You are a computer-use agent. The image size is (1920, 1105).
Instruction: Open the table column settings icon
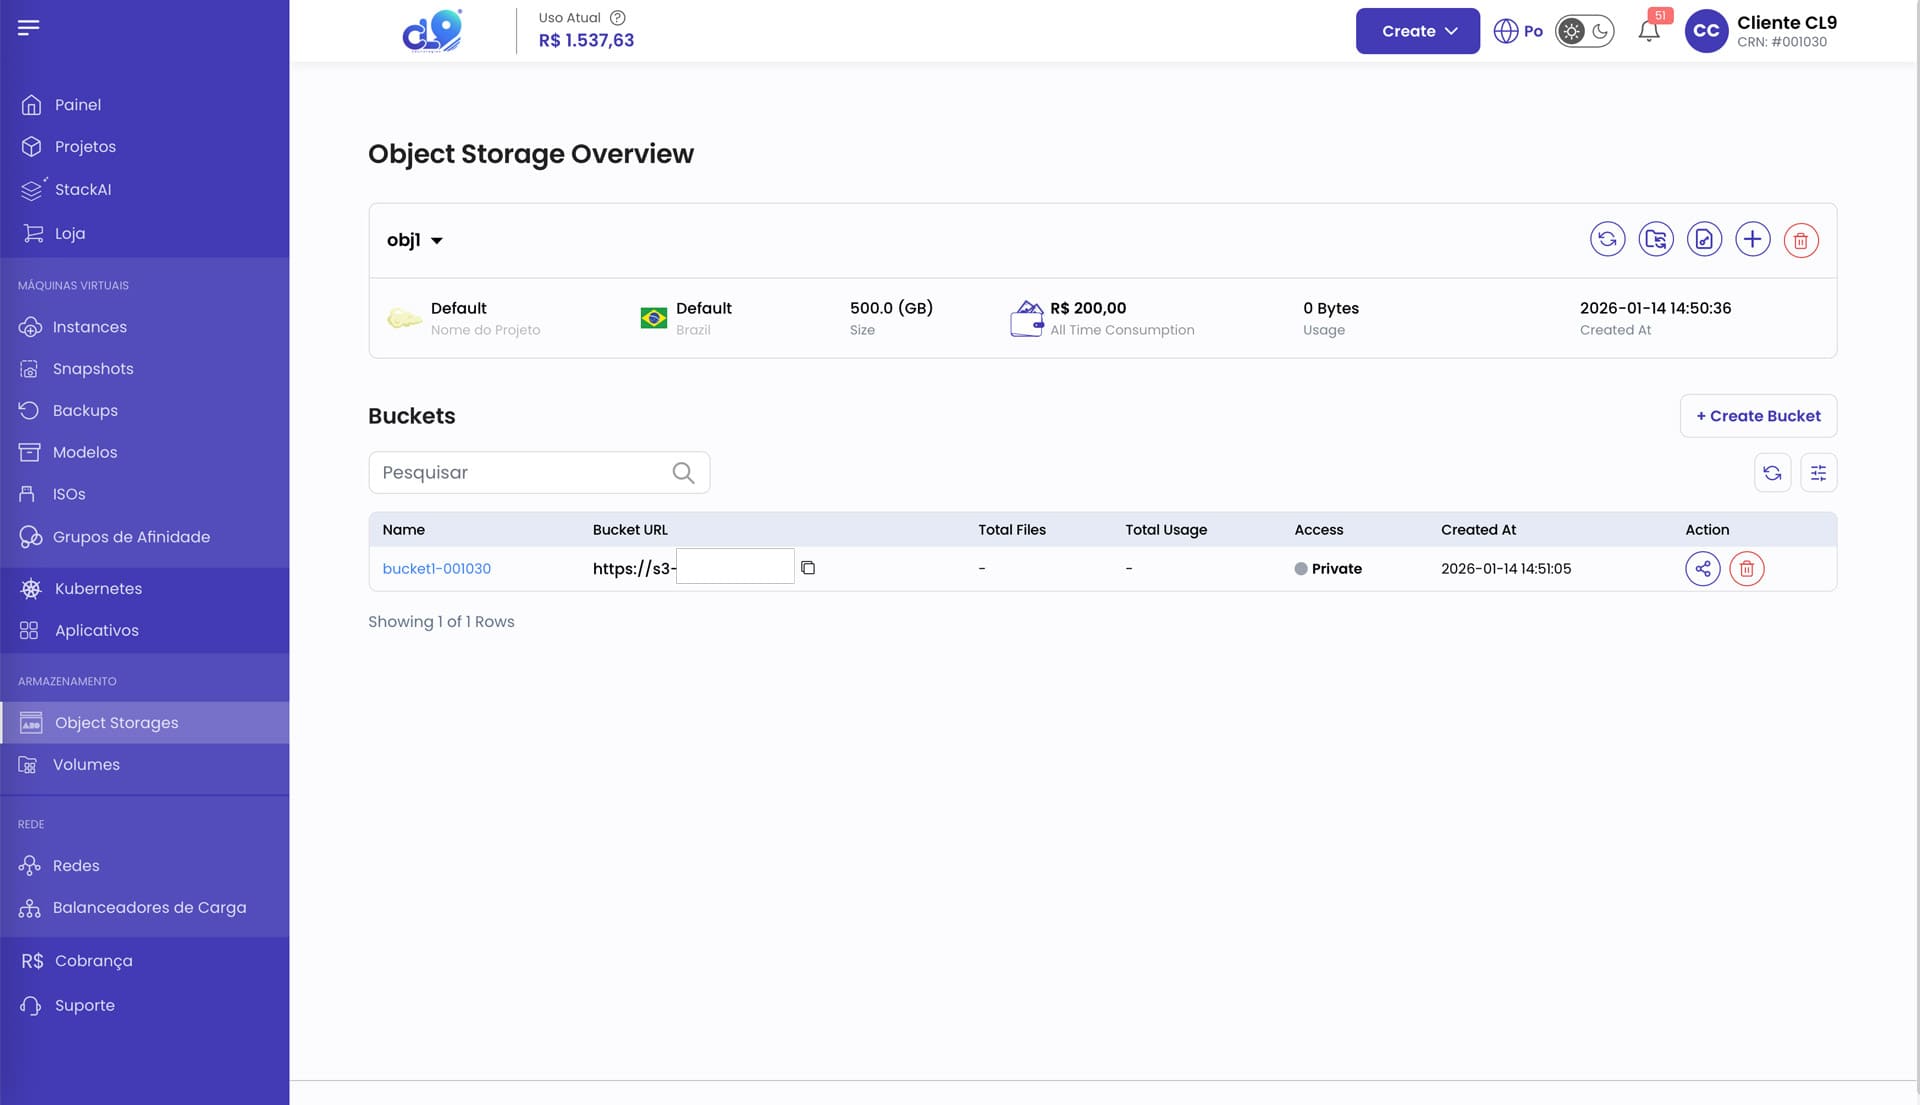[x=1818, y=473]
